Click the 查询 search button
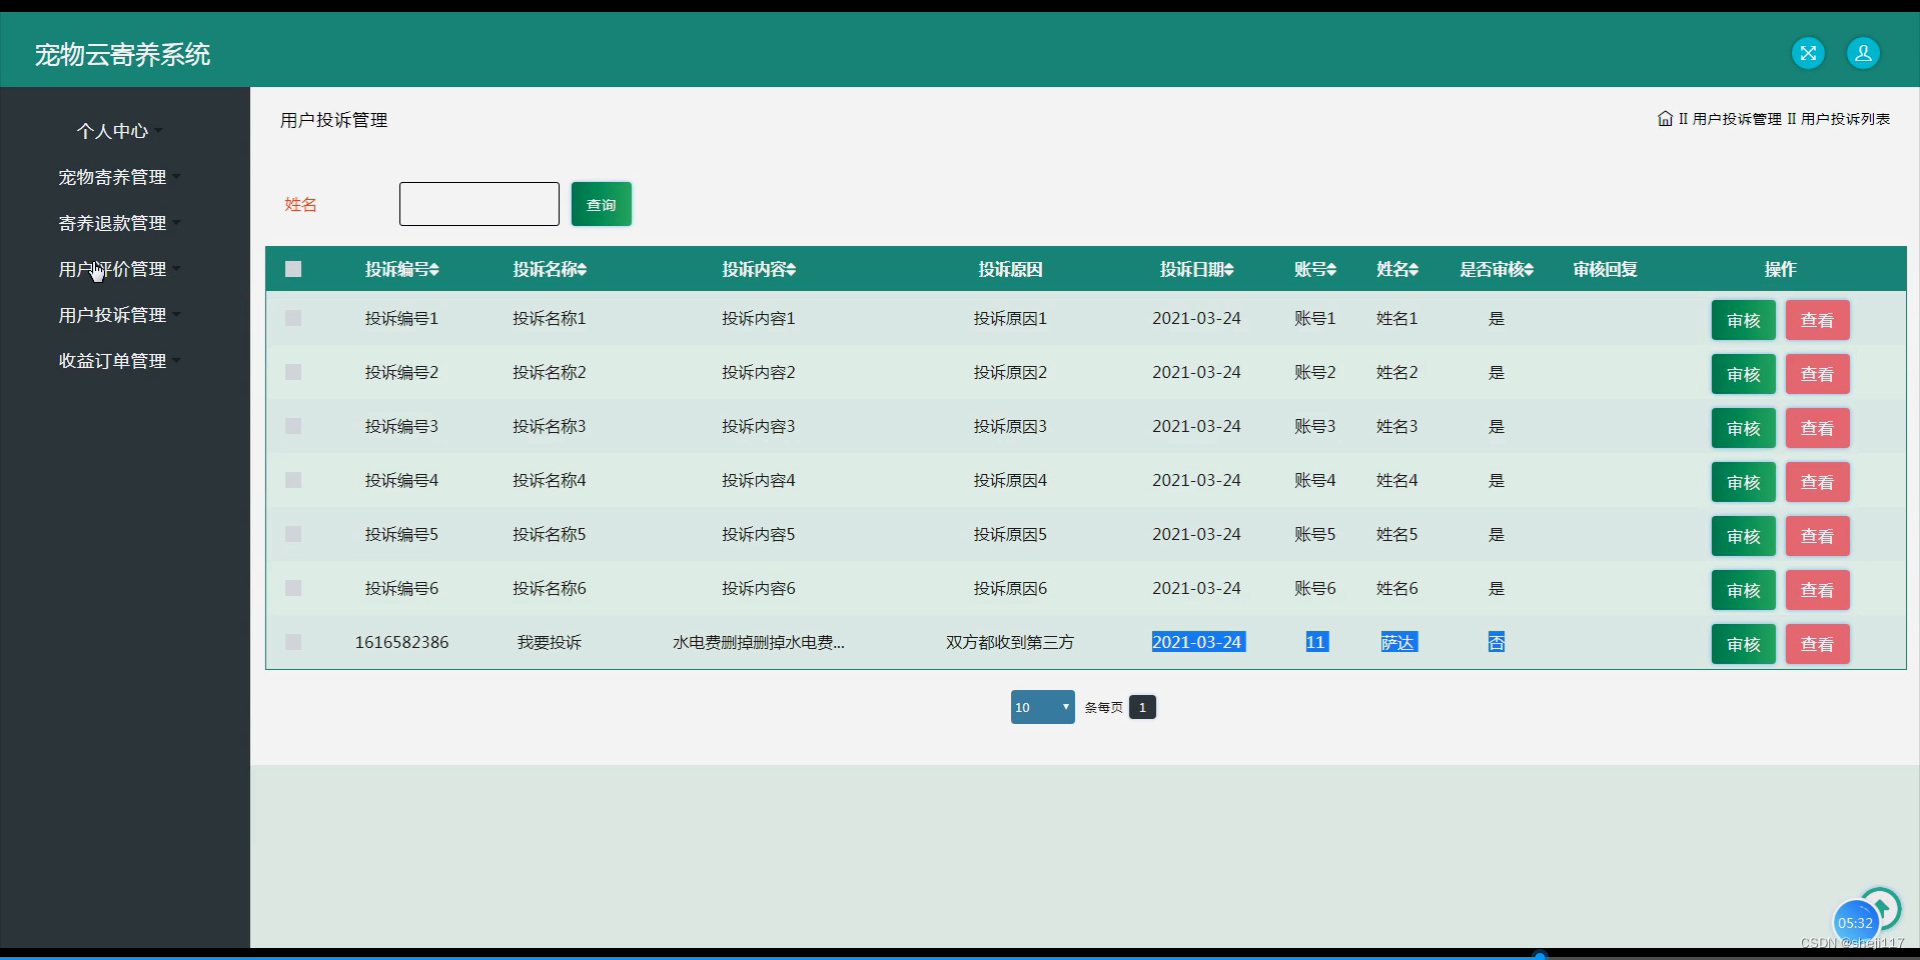 click(x=601, y=204)
